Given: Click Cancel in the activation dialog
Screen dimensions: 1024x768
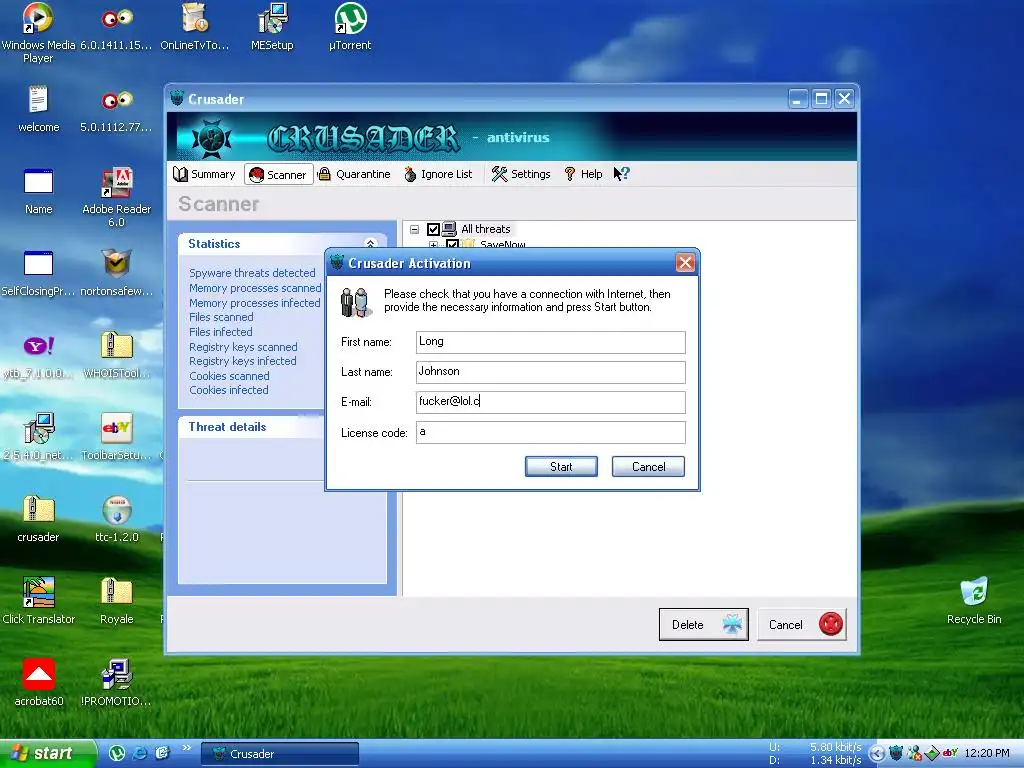Looking at the screenshot, I should [x=648, y=466].
